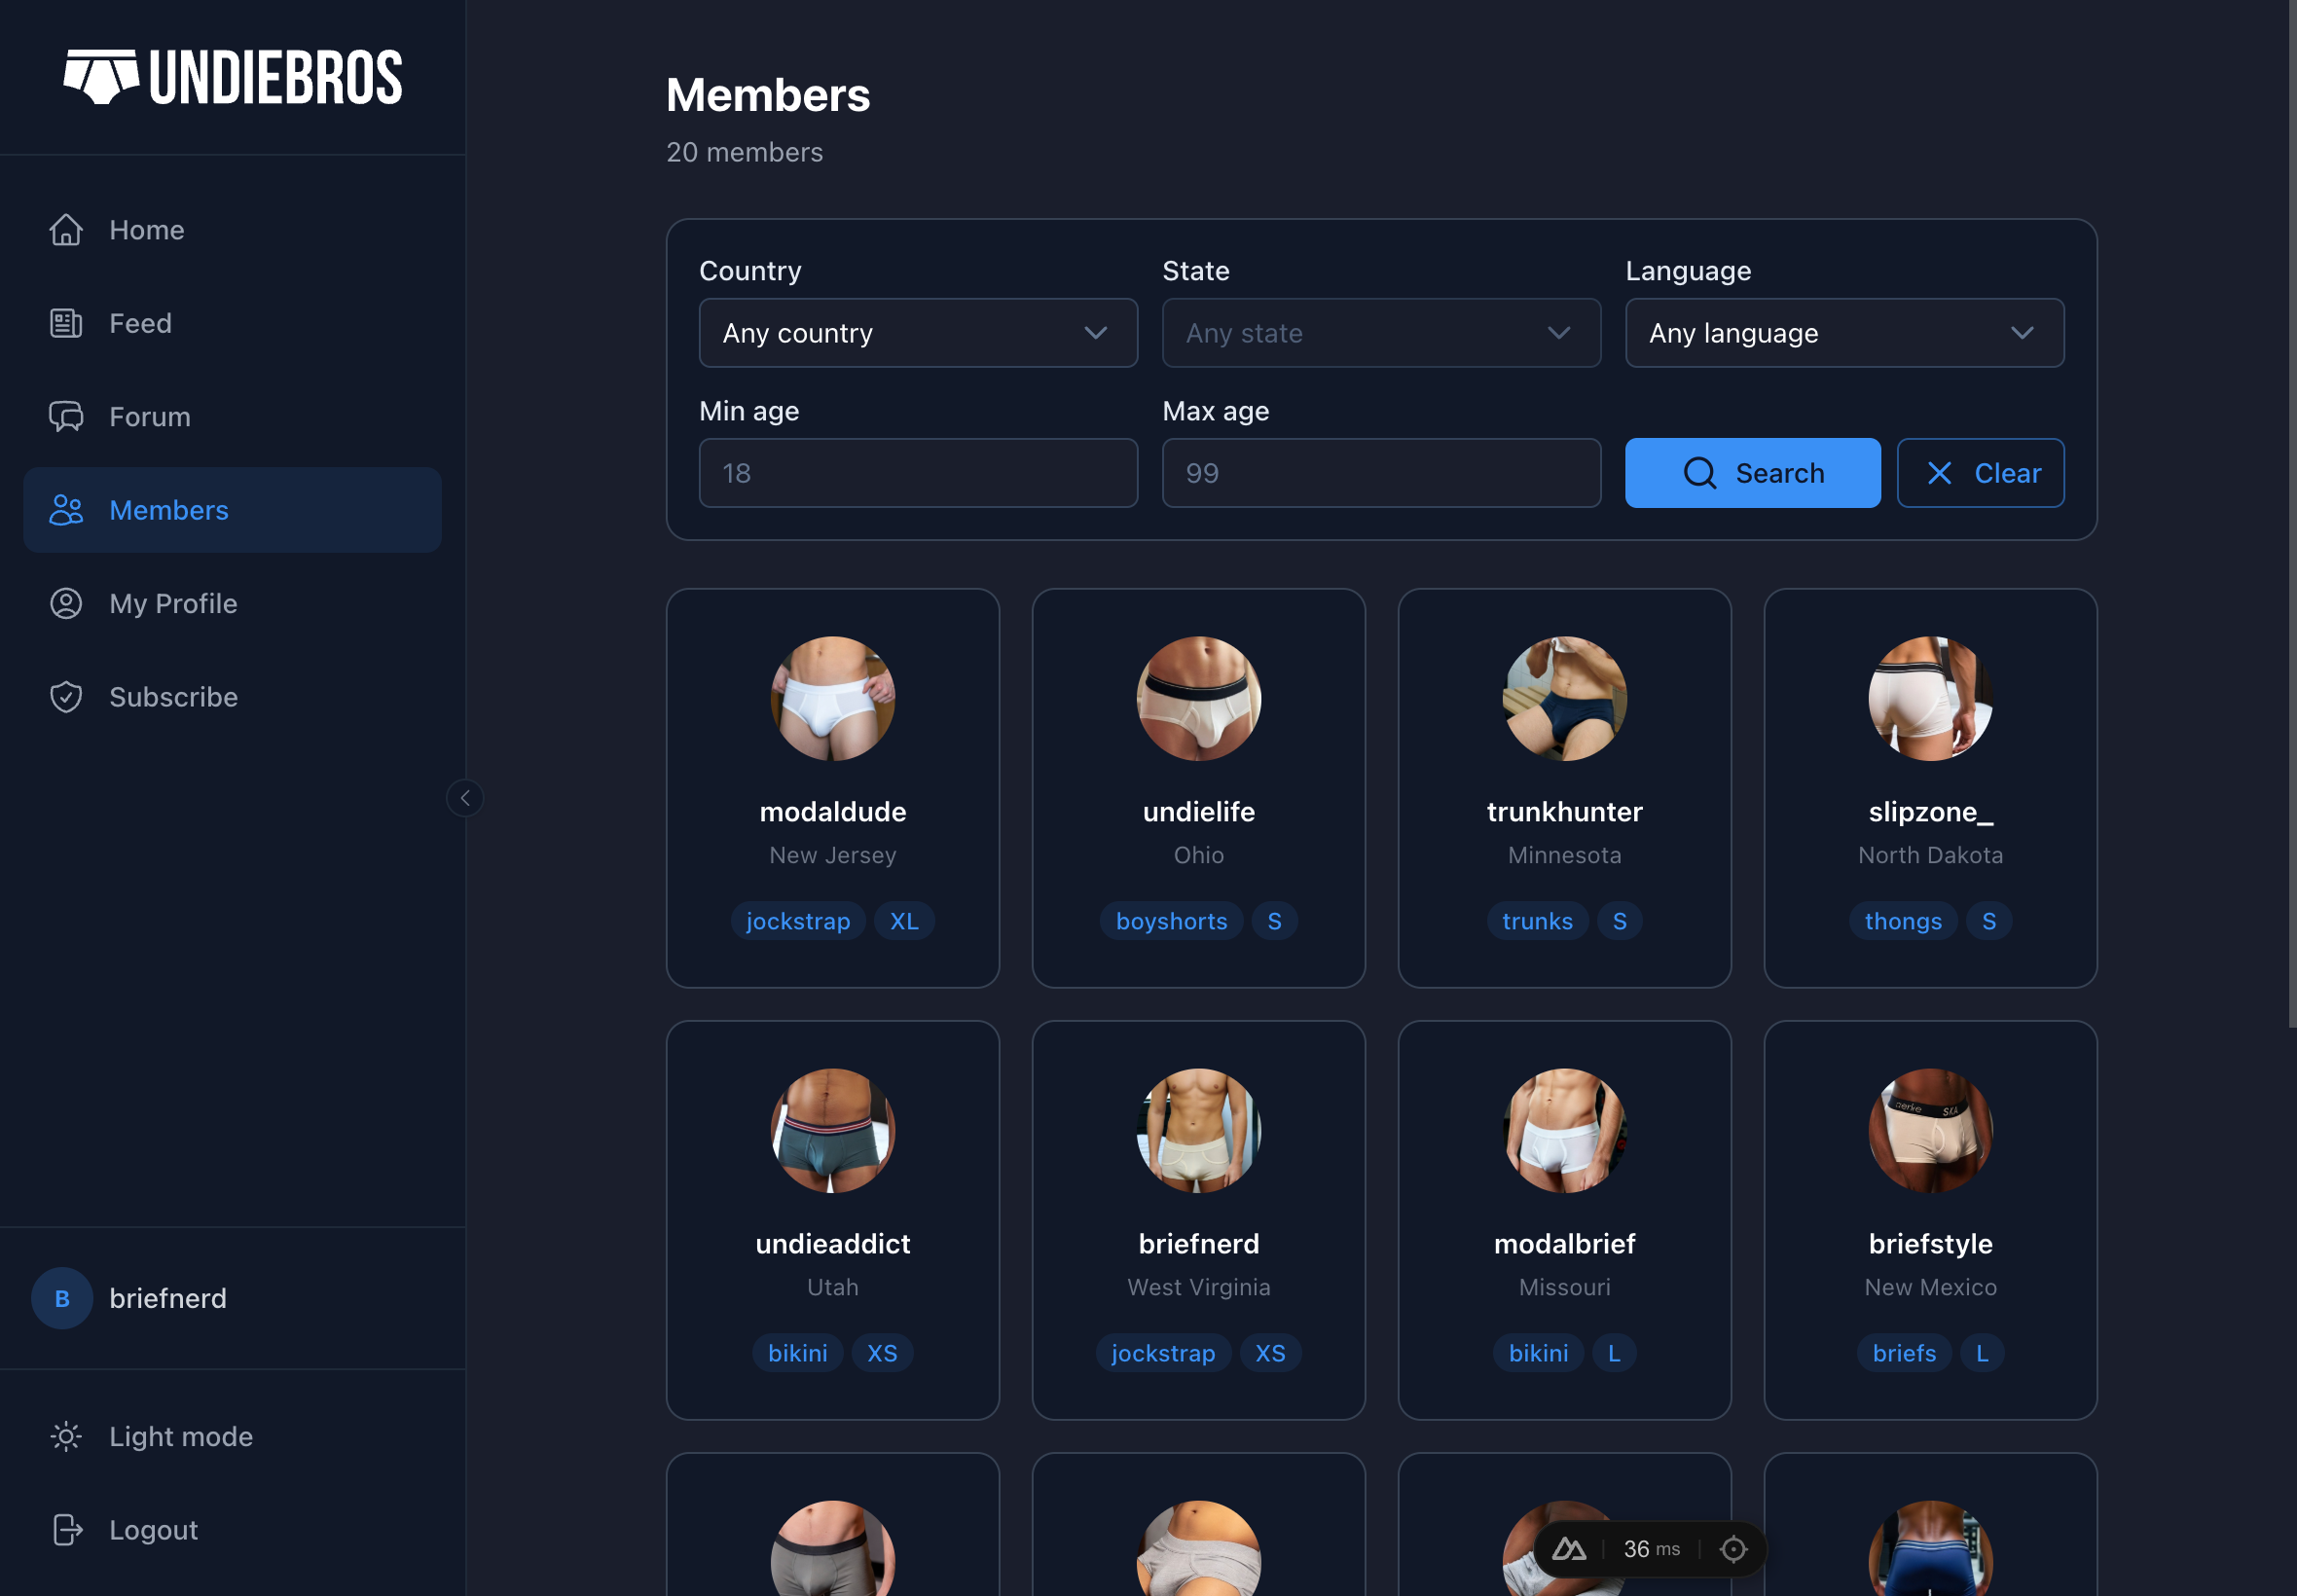Enable the jockstrap tag on modaldude's card
Image resolution: width=2297 pixels, height=1596 pixels.
pos(797,920)
